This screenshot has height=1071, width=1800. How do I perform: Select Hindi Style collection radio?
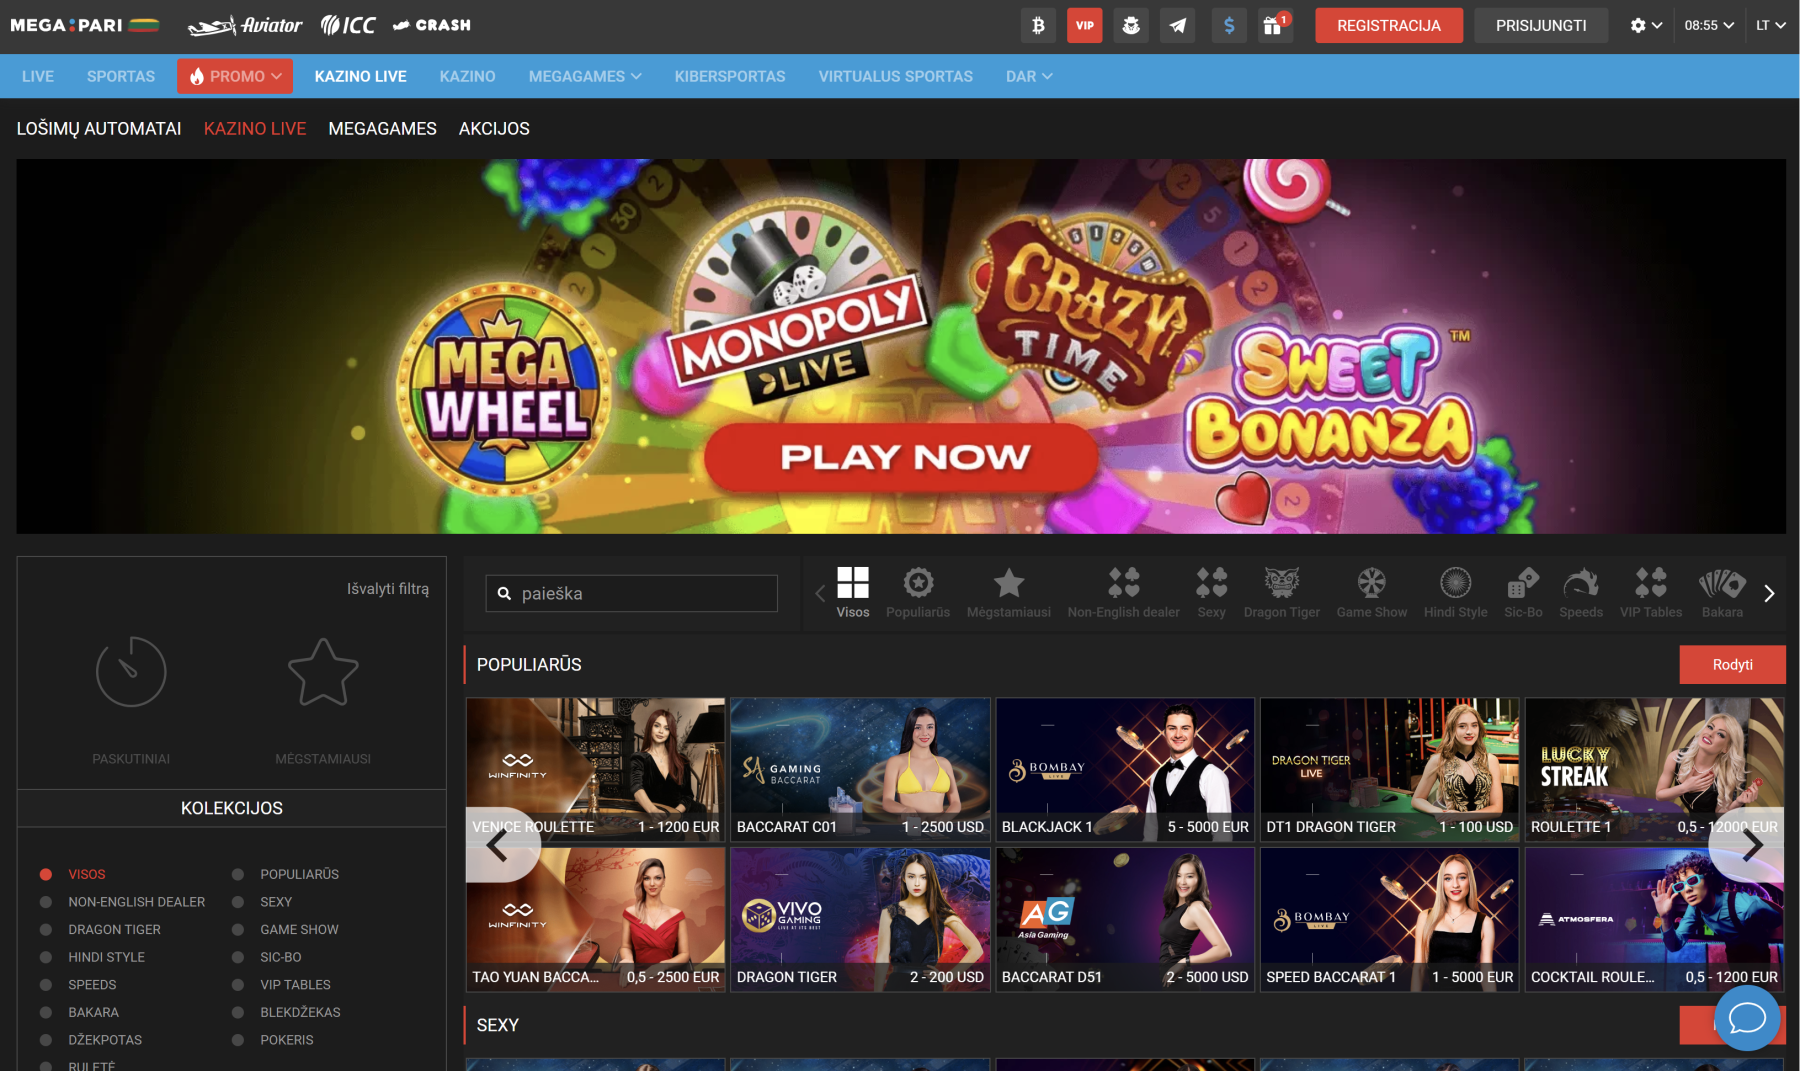tap(46, 957)
